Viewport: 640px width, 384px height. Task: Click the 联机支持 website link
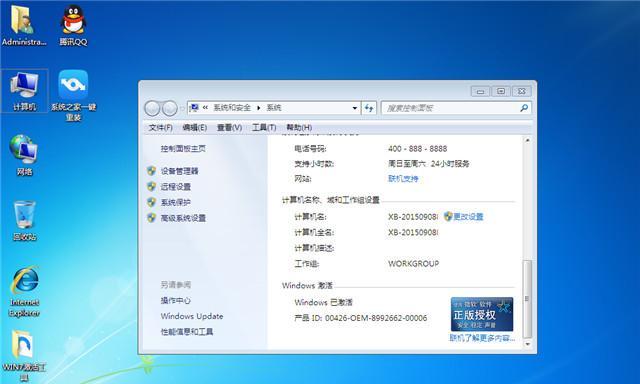[x=403, y=179]
